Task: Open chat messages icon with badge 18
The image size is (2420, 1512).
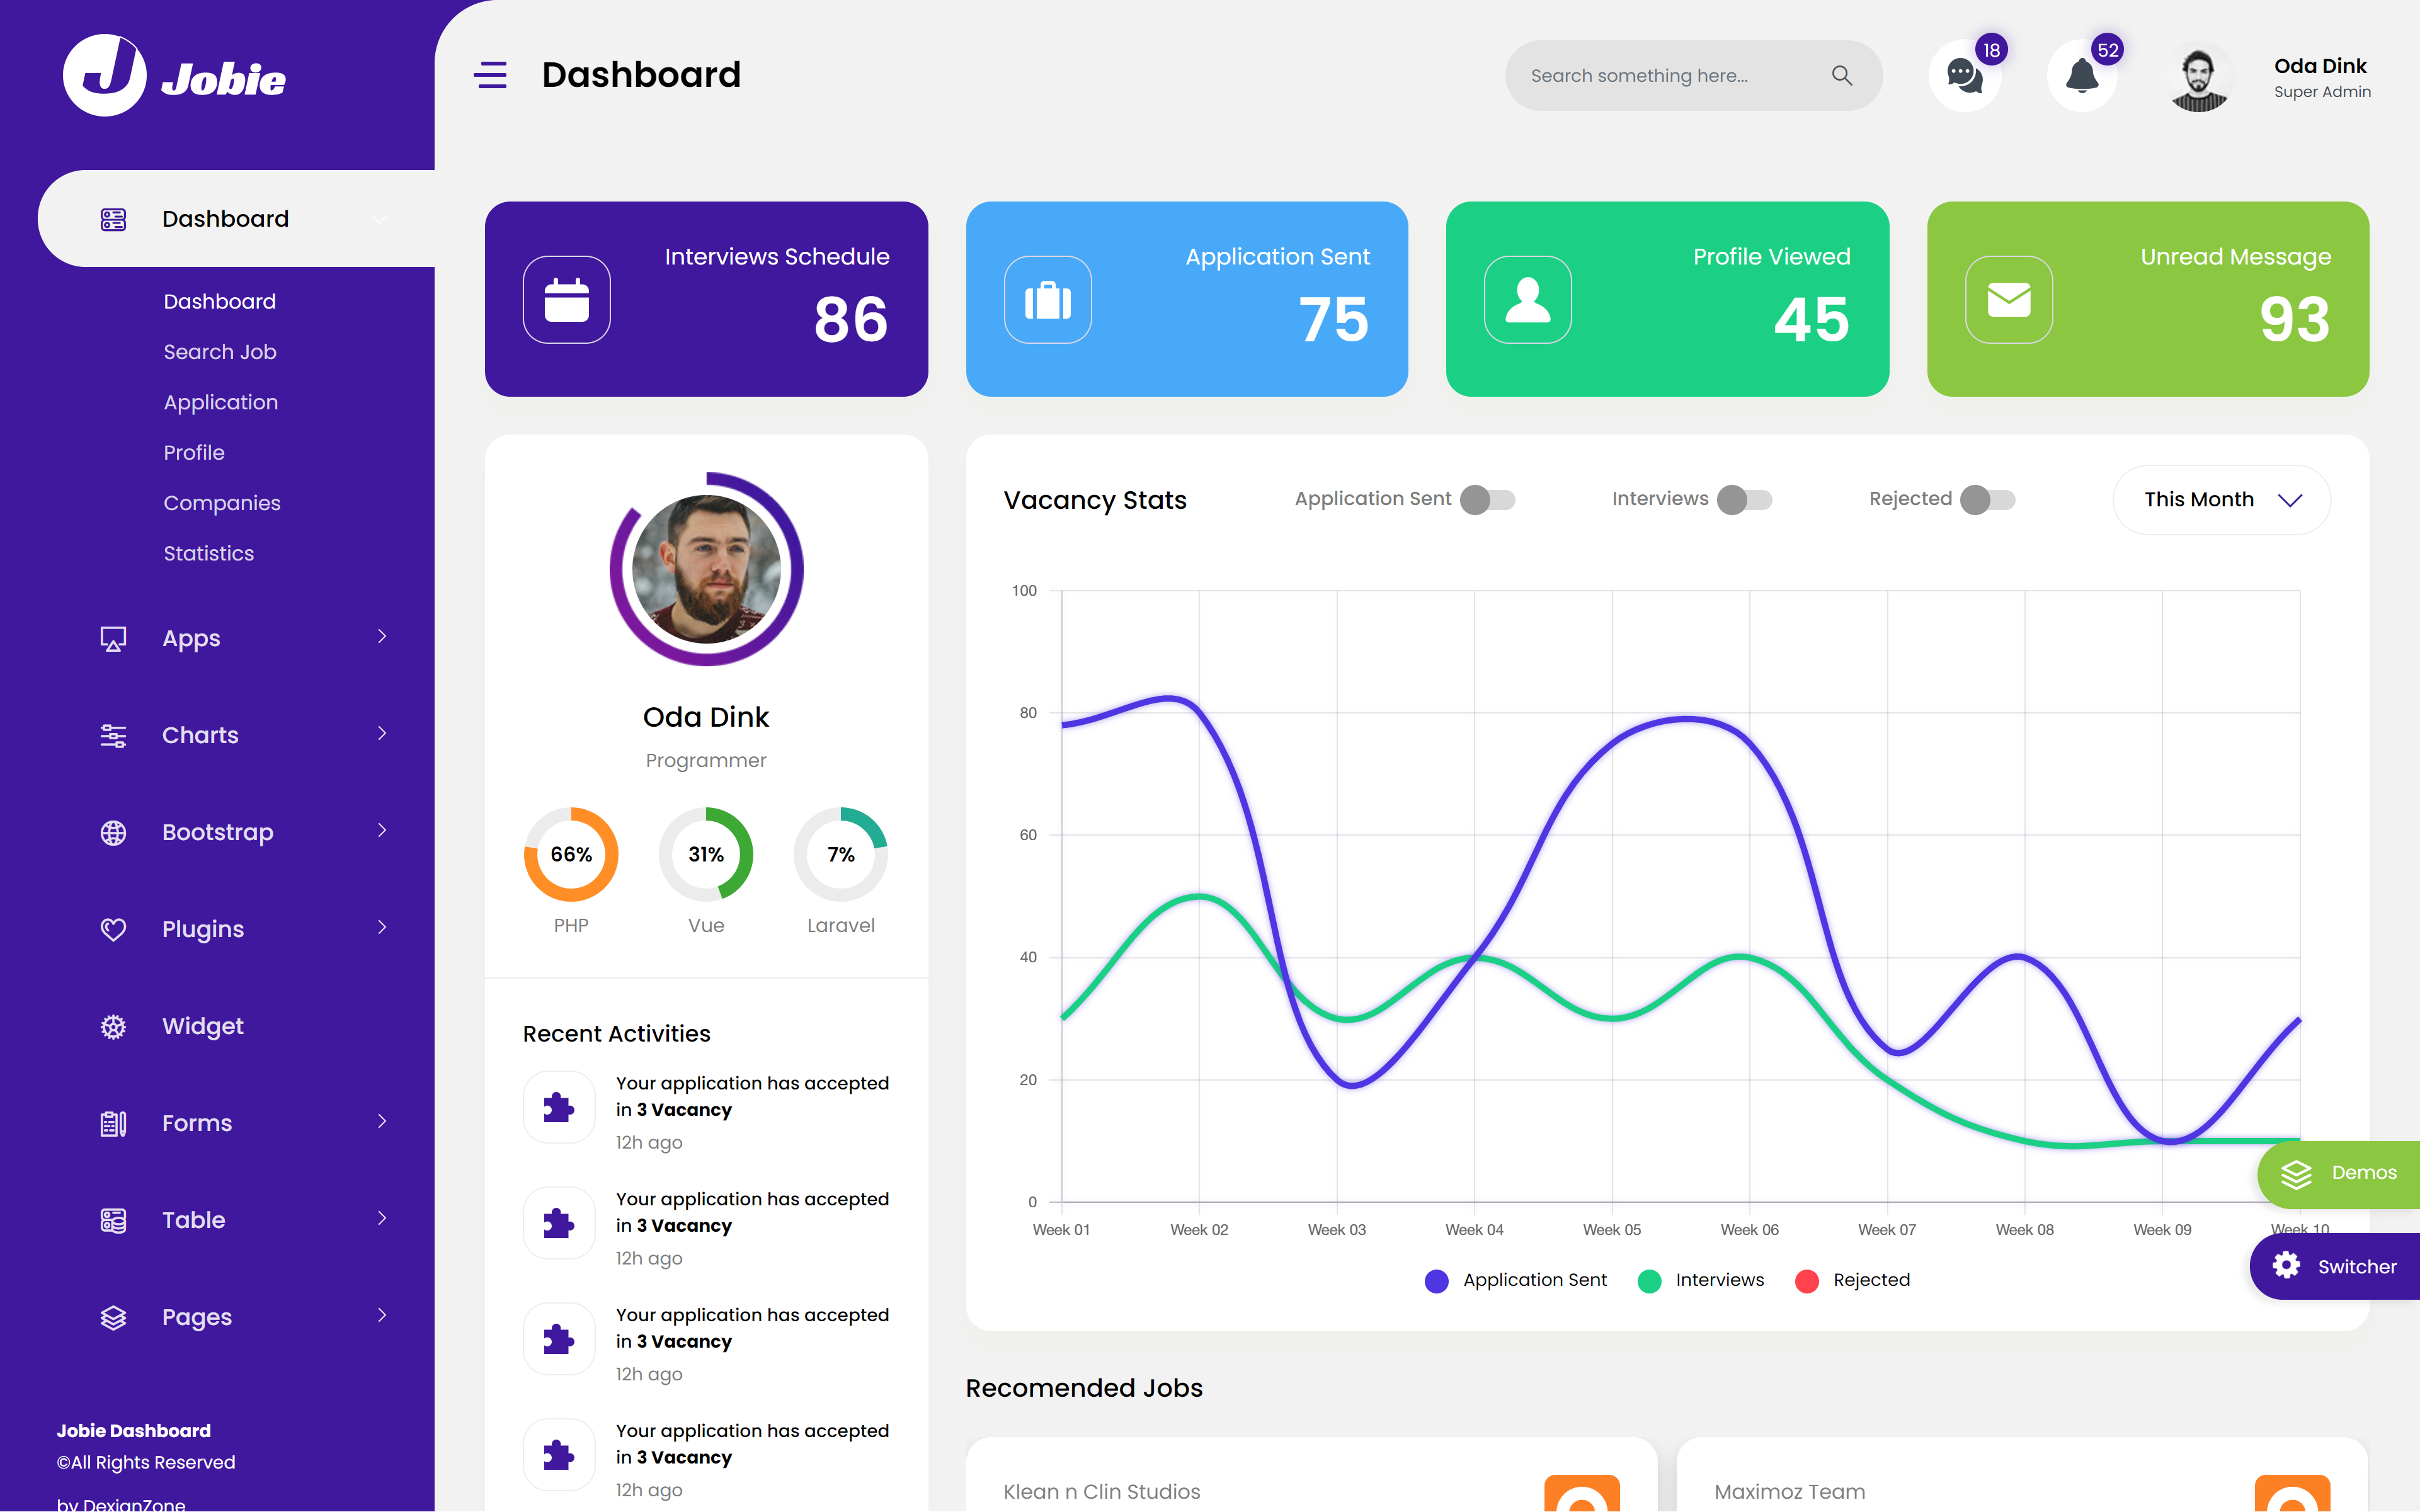Action: click(1964, 76)
